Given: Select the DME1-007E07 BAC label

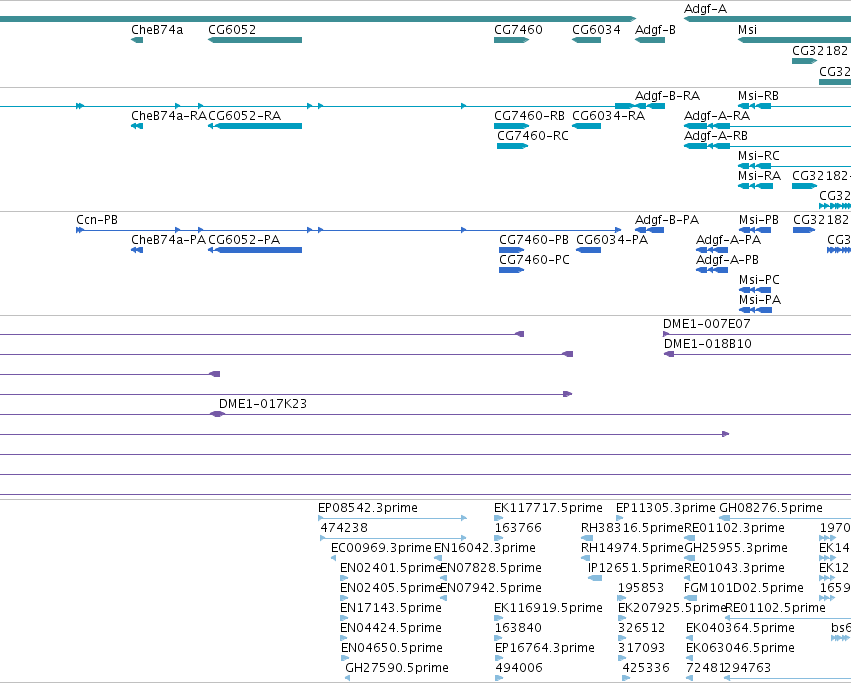Looking at the screenshot, I should [707, 325].
